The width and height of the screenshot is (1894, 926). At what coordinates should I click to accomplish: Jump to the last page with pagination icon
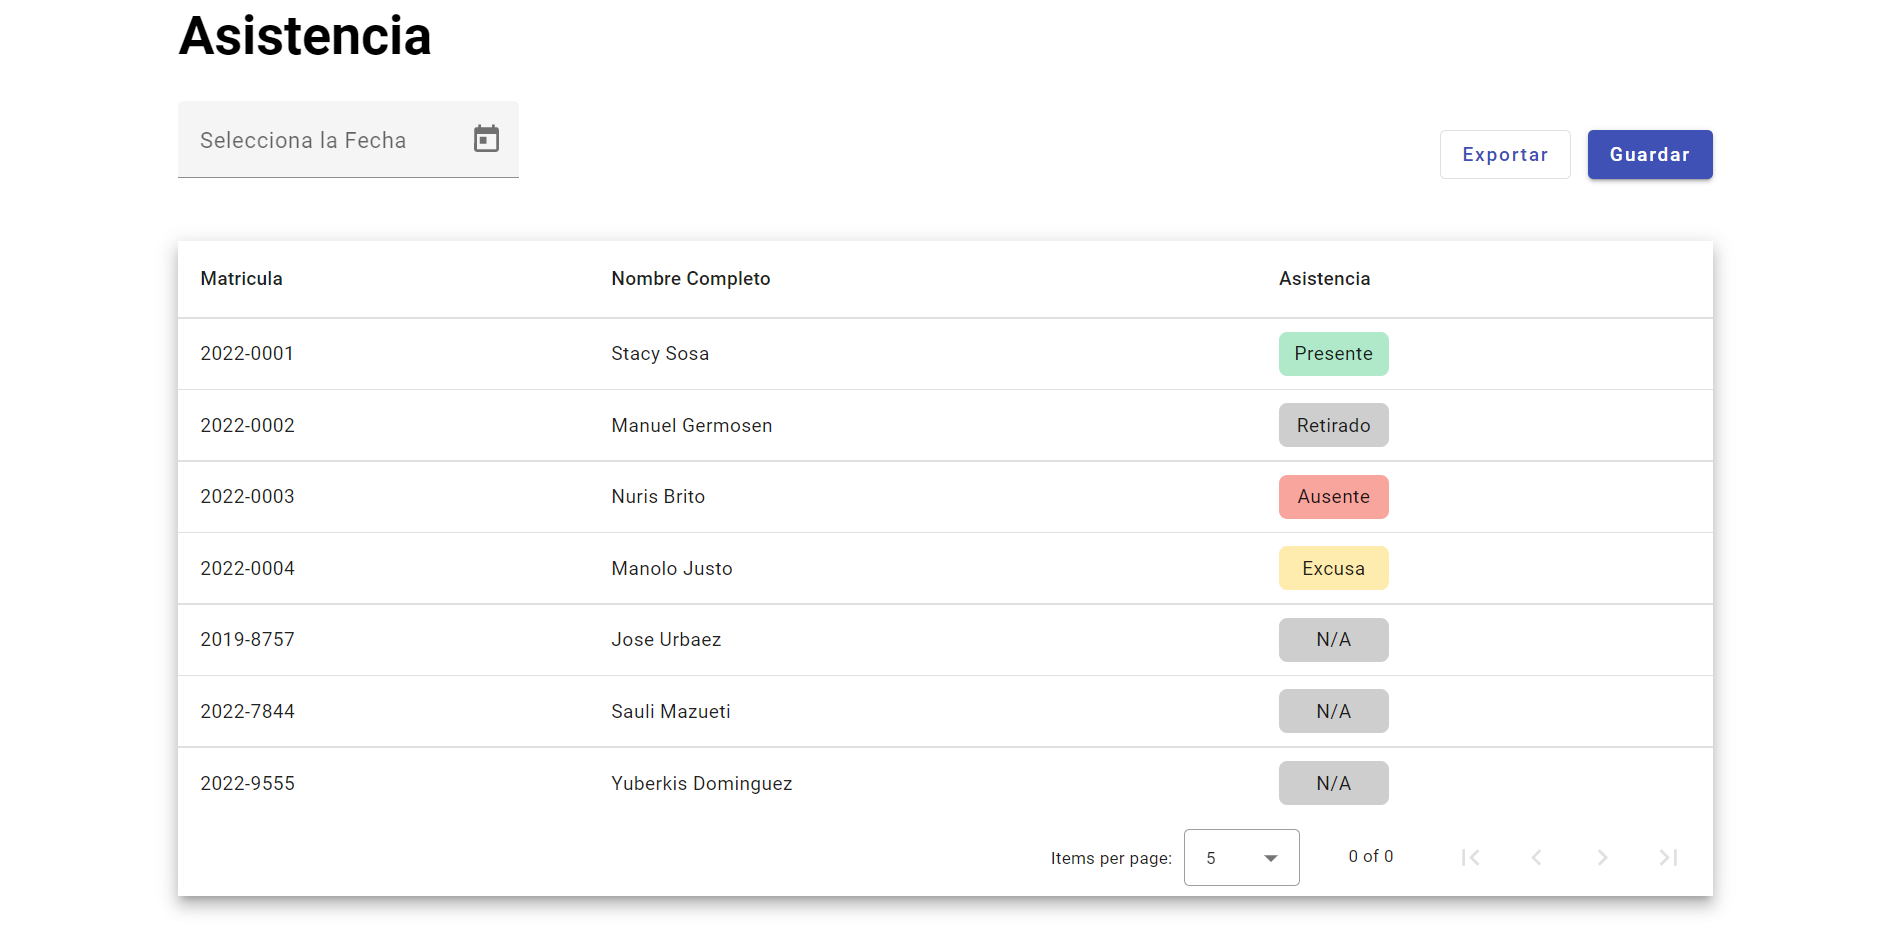click(x=1668, y=857)
